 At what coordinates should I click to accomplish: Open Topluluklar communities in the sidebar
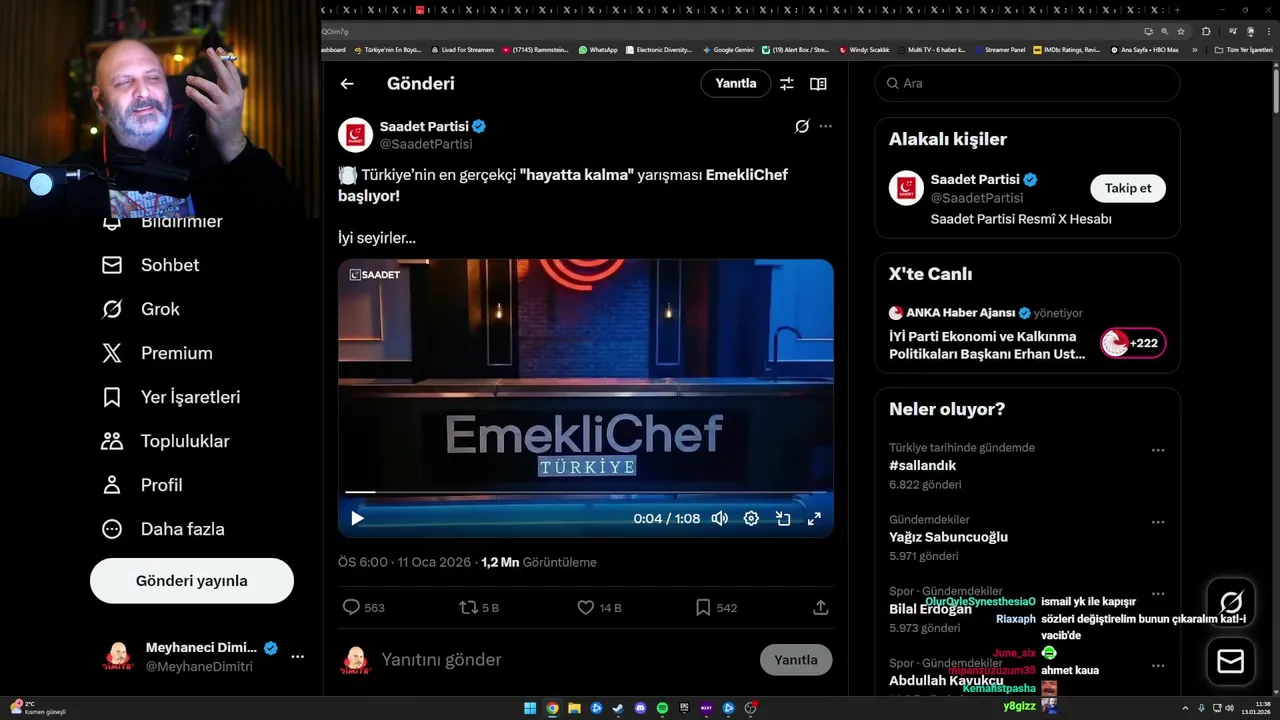click(165, 441)
